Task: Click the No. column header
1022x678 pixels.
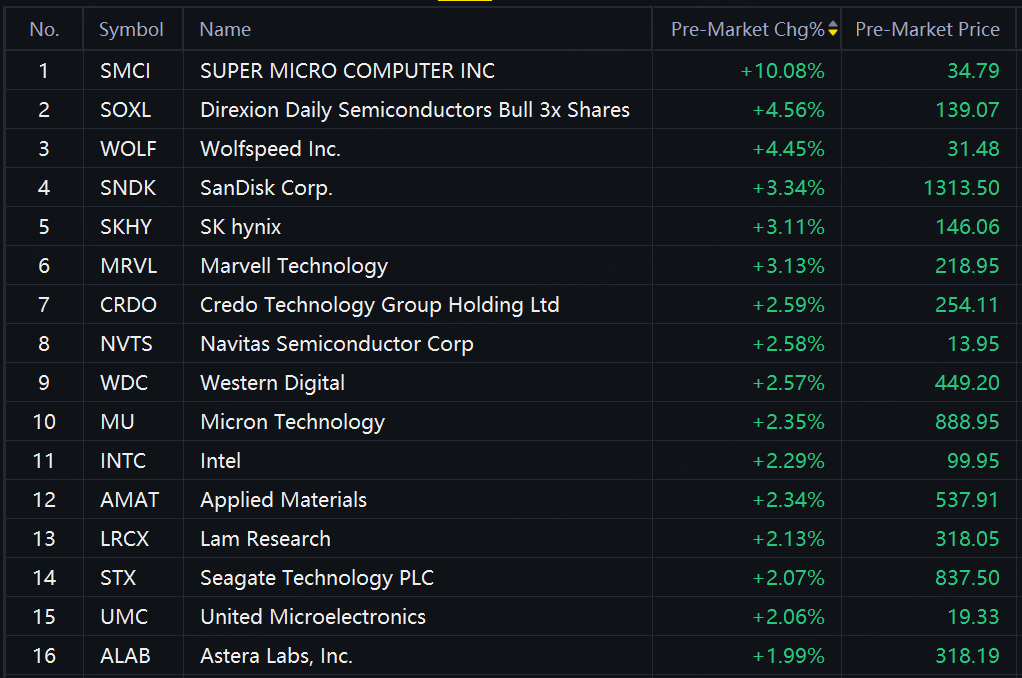Action: 44,29
